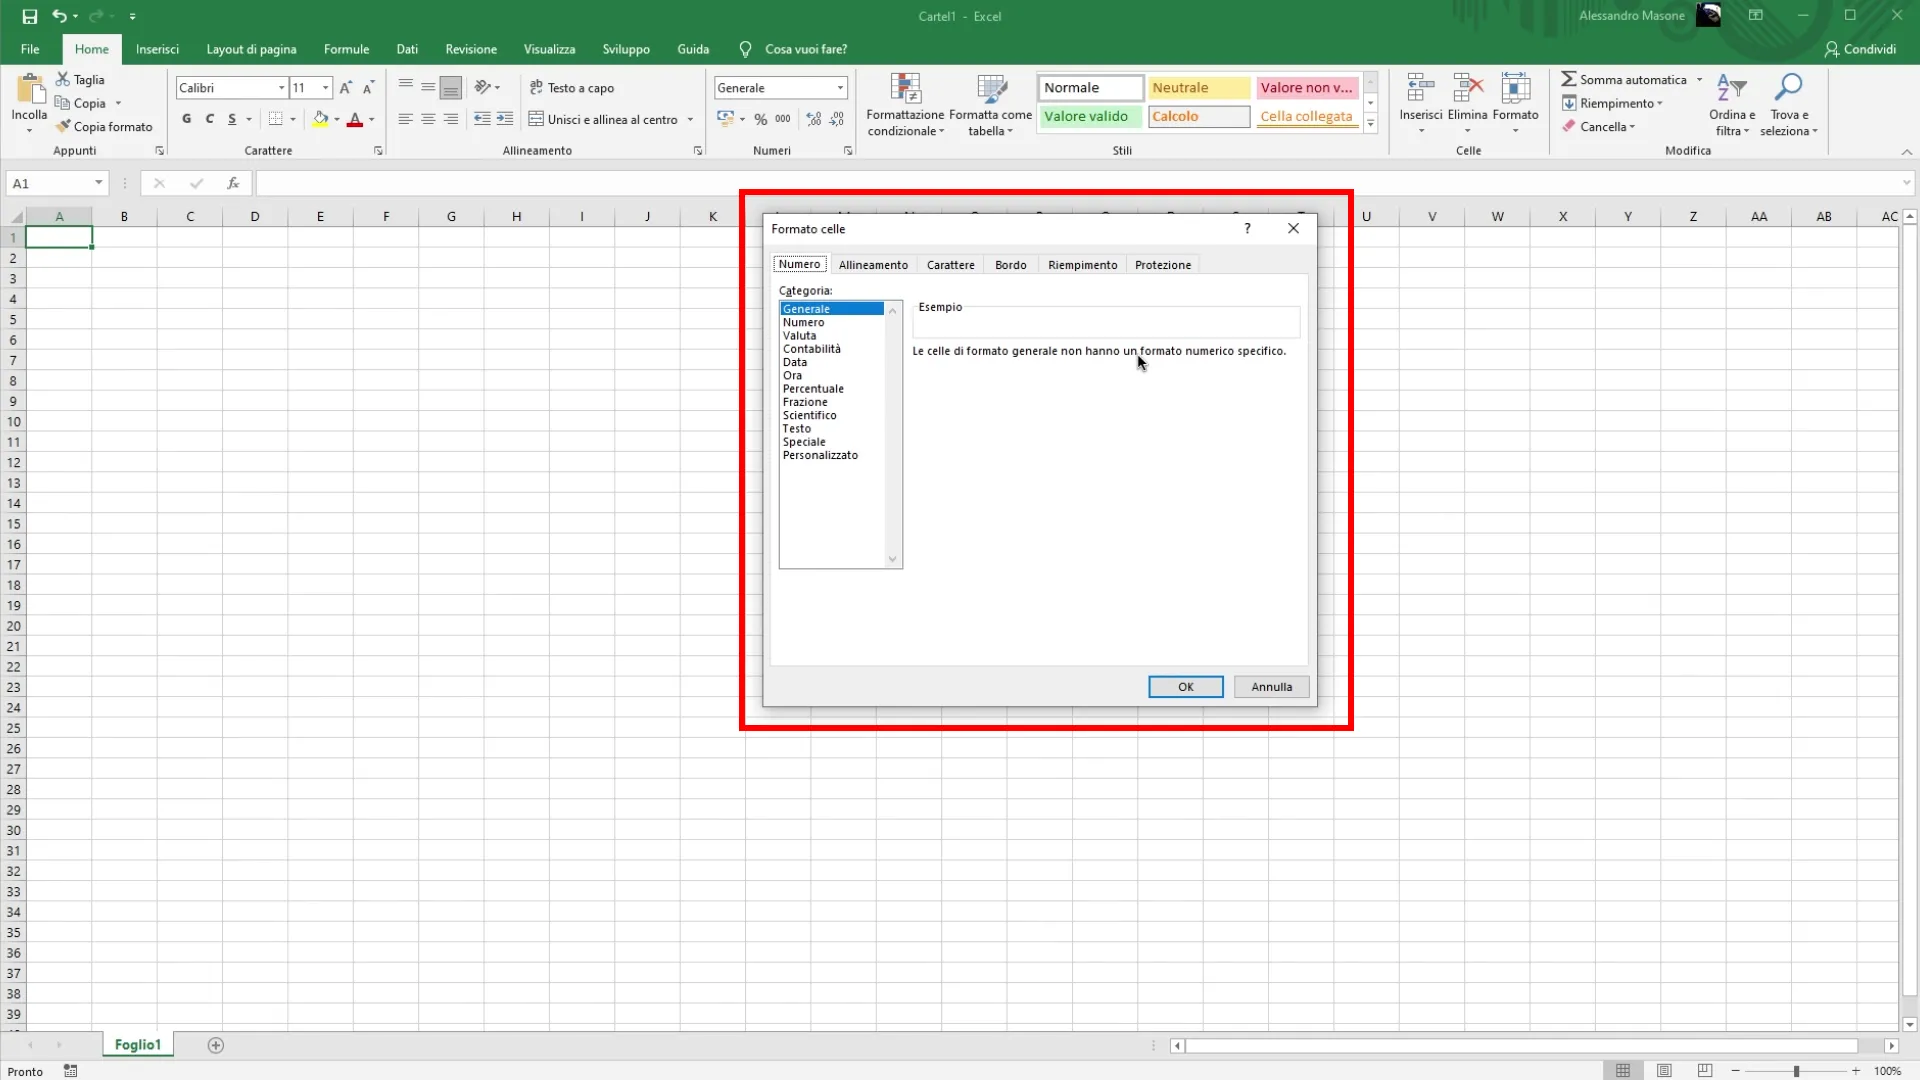This screenshot has height=1080, width=1920.
Task: Open Formattazione condizionale icon
Action: point(905,90)
